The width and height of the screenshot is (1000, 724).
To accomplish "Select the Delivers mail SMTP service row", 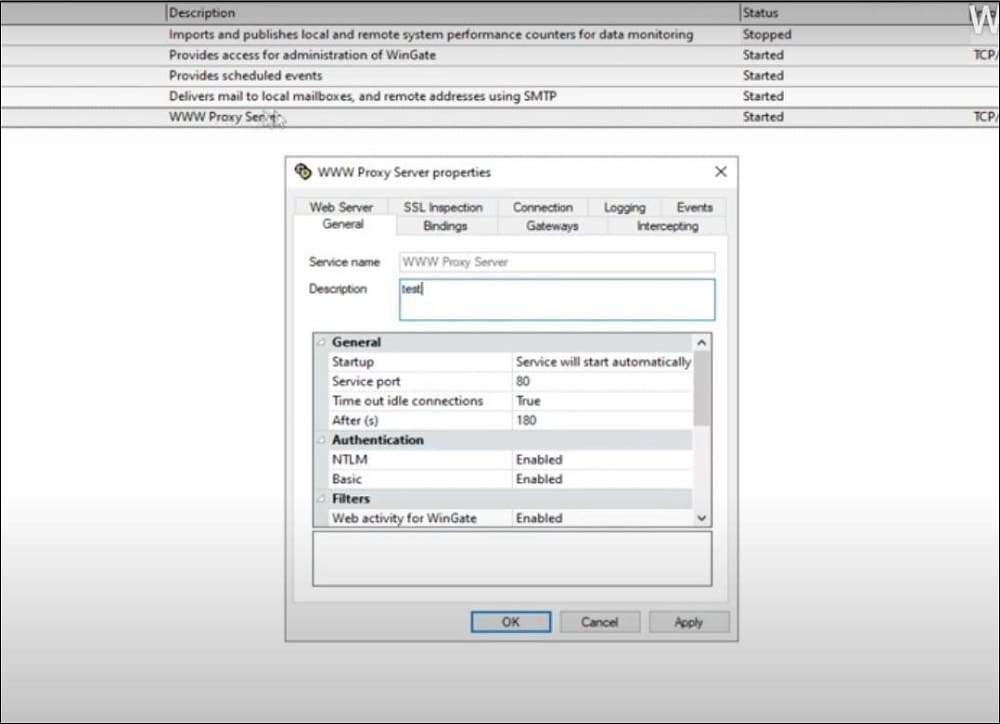I will point(500,96).
